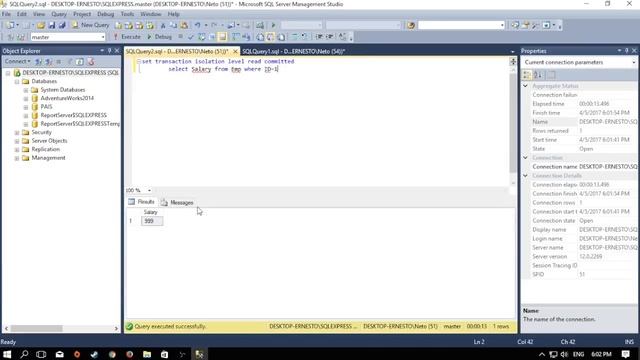Click the Parse query checkmark icon
Viewport: 640px width, 360px height.
click(191, 37)
